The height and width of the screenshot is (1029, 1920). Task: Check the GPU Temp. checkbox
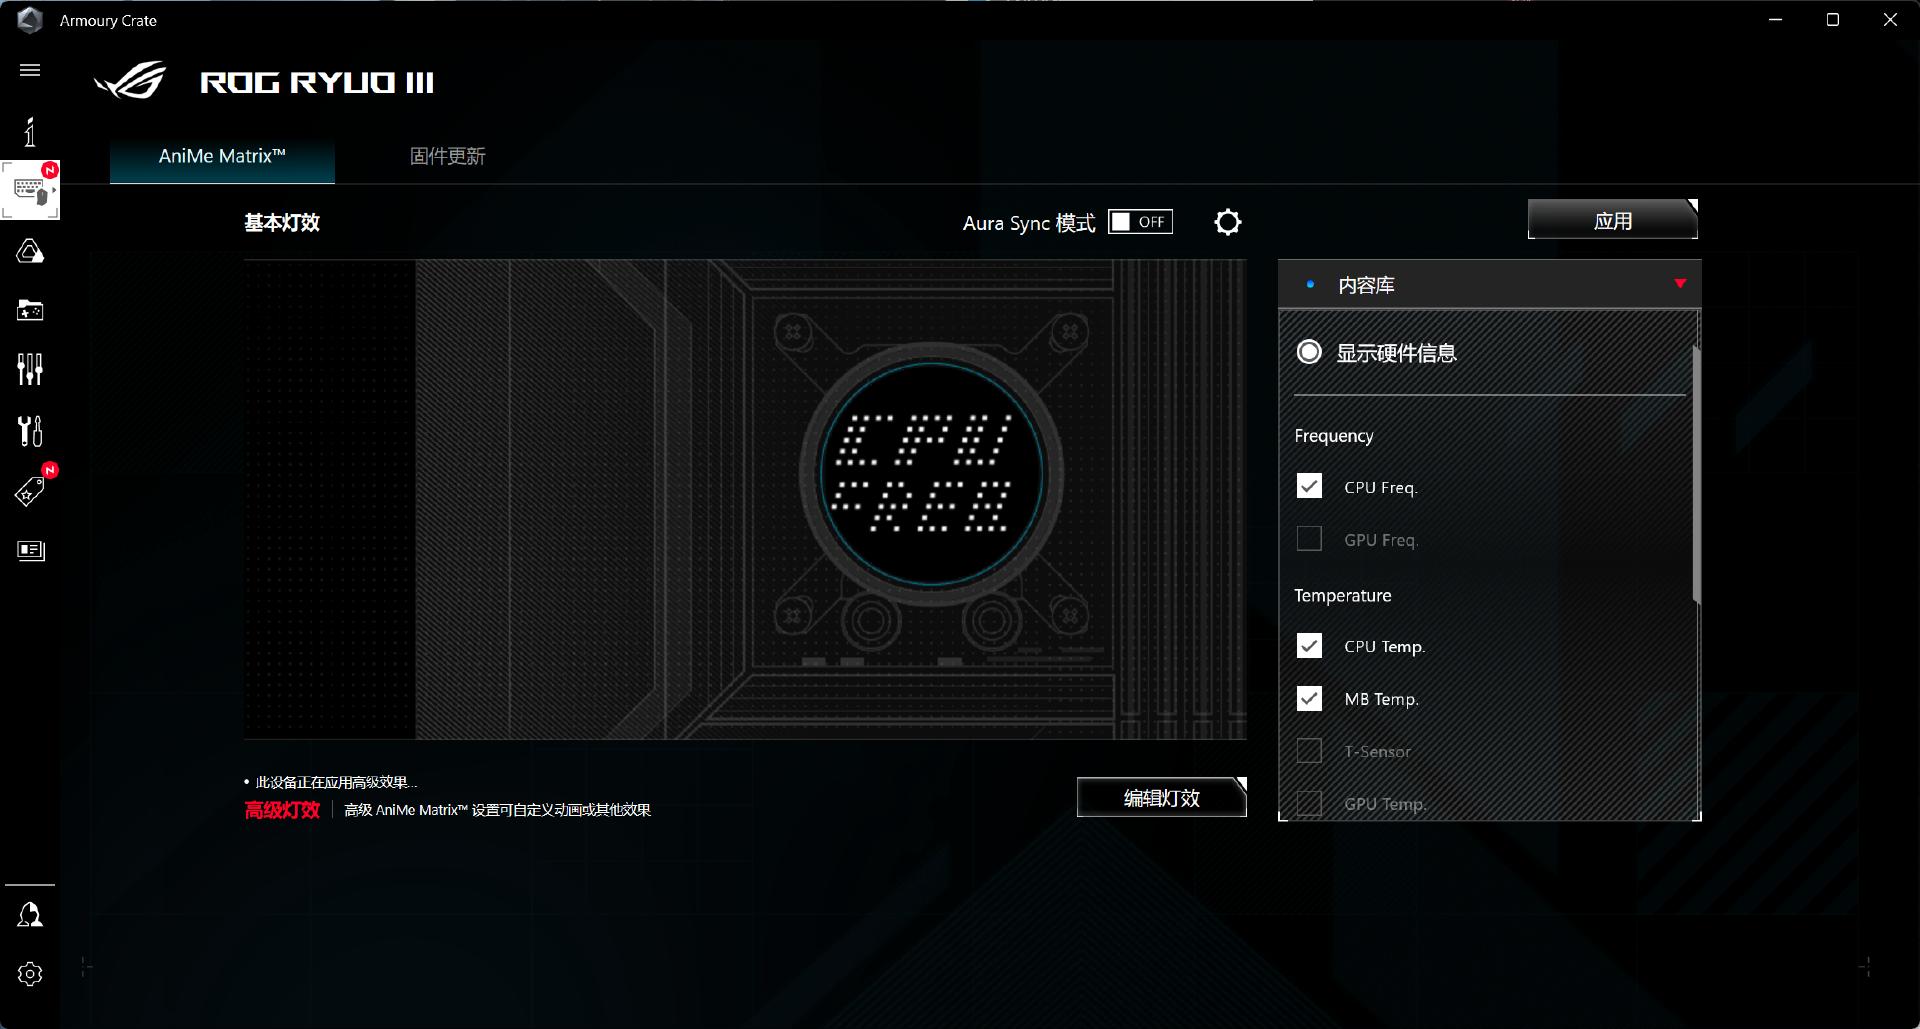coord(1309,803)
